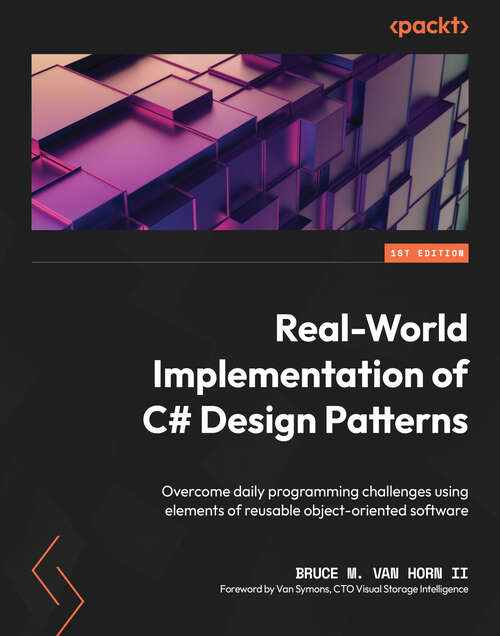Click "Overcome daily programming challenges using" subtitle line
This screenshot has height=636, width=500.
coord(315,492)
